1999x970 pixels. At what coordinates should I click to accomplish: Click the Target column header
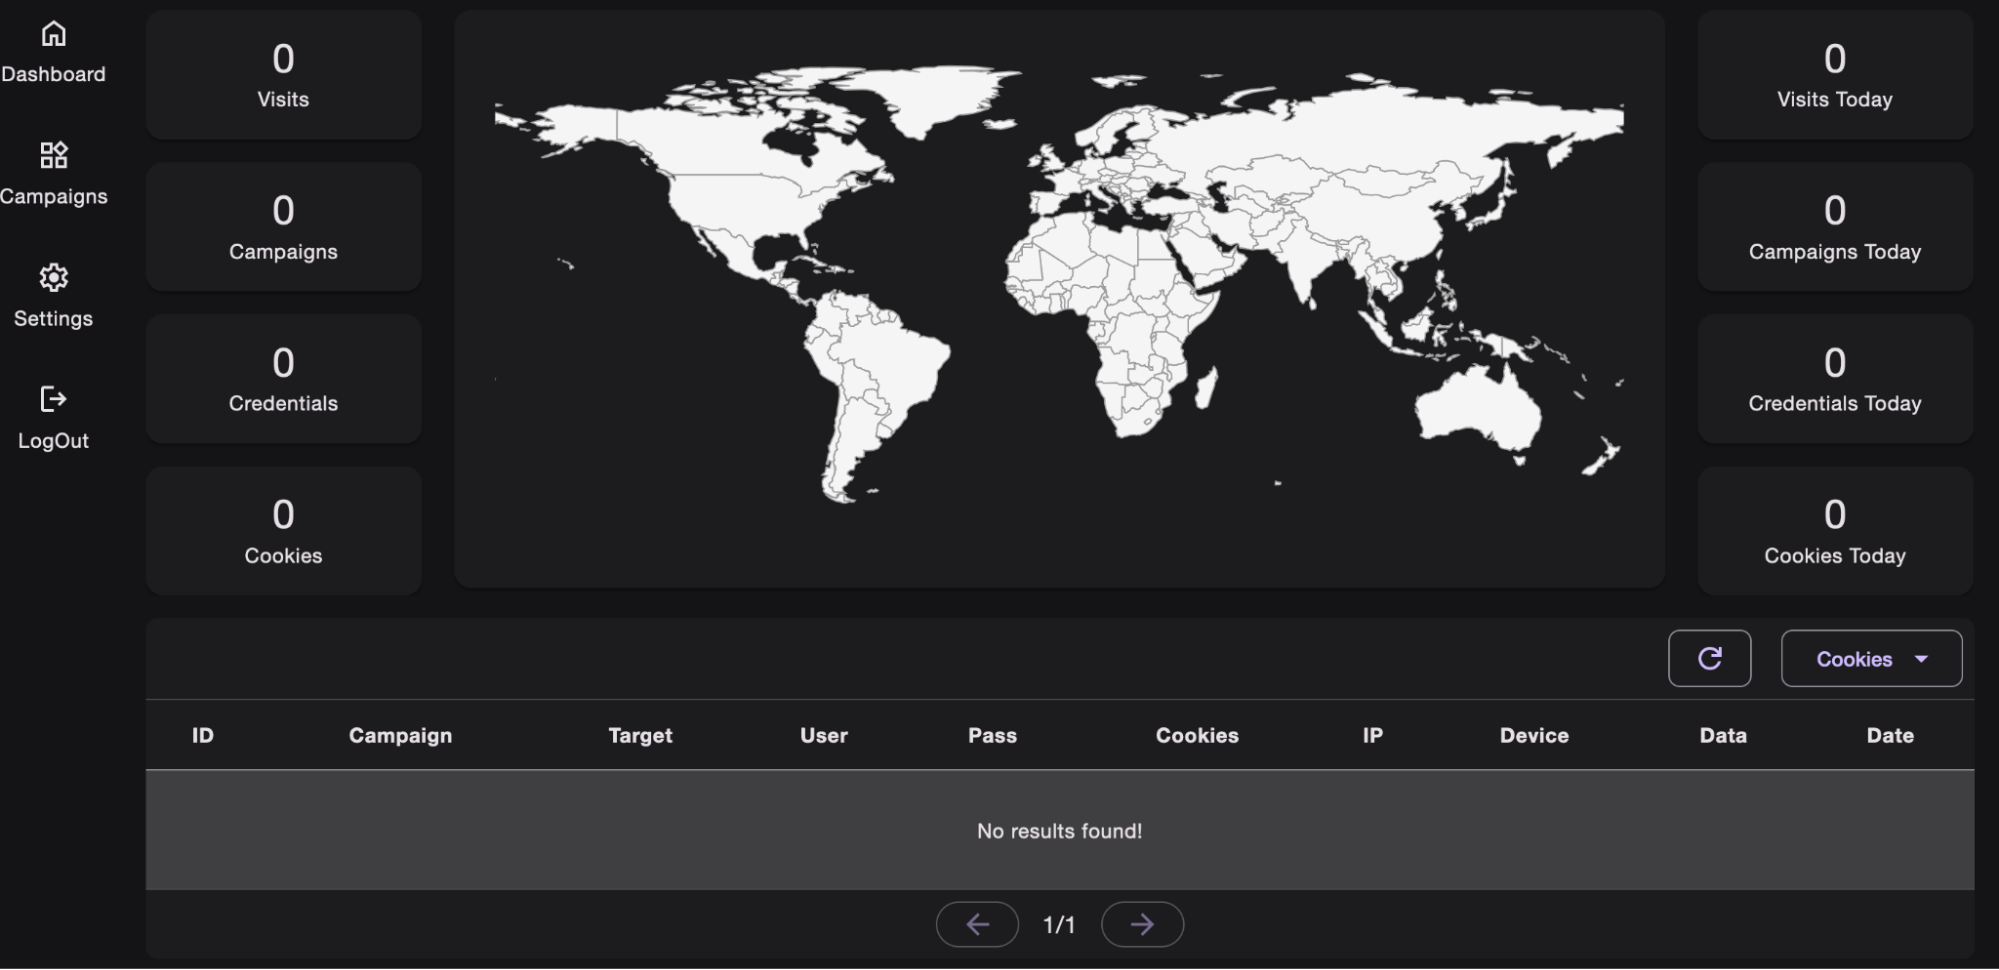click(x=640, y=735)
